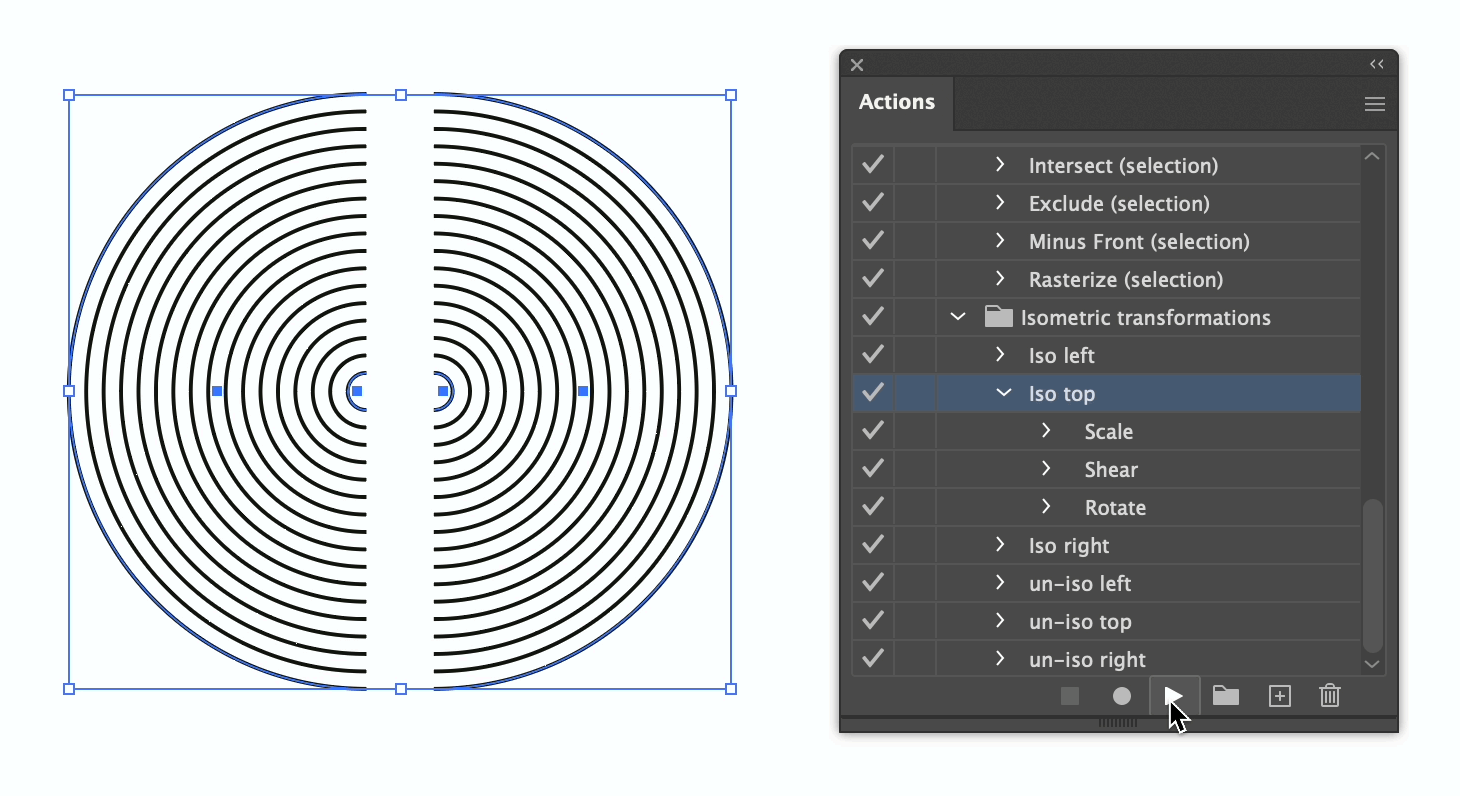
Task: Begin recording a new action
Action: (1121, 695)
